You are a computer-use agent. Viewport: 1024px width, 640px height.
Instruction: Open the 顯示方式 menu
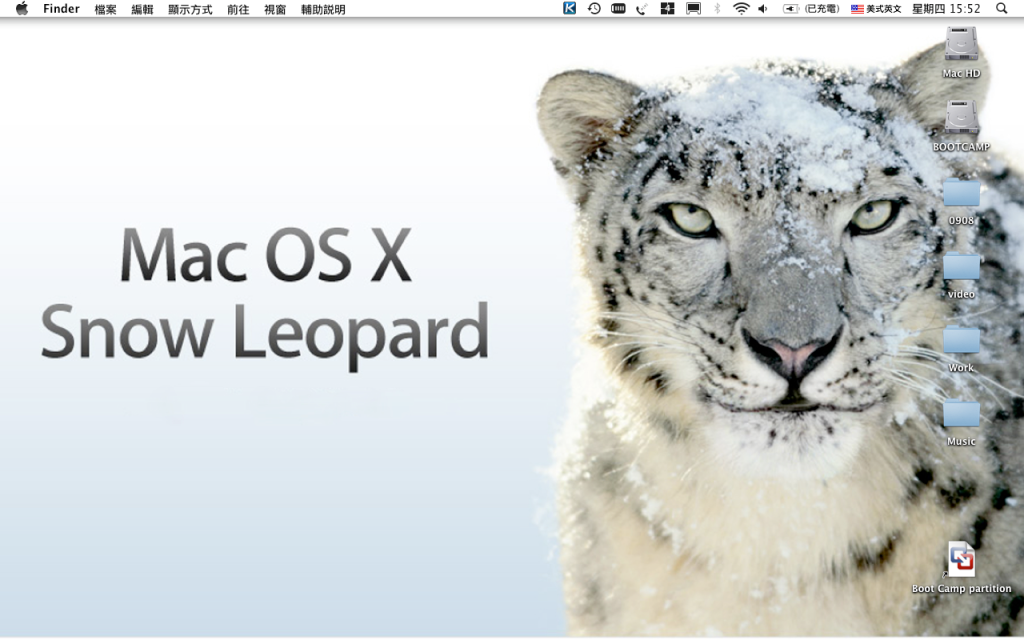tap(190, 9)
